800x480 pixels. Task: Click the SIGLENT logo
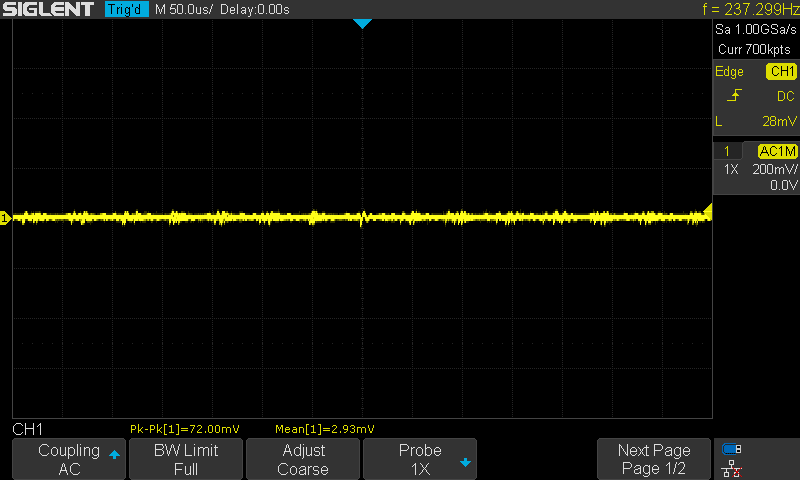48,10
